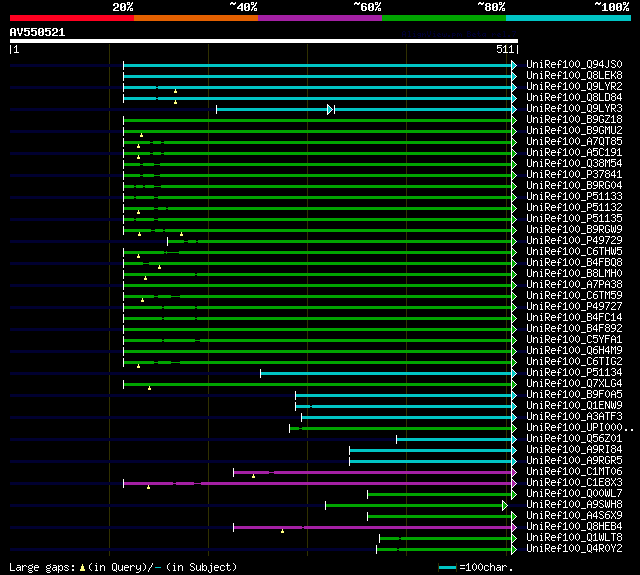Click the yellow gap marker under B9GMU2 bar
The width and height of the screenshot is (640, 575).
click(142, 135)
